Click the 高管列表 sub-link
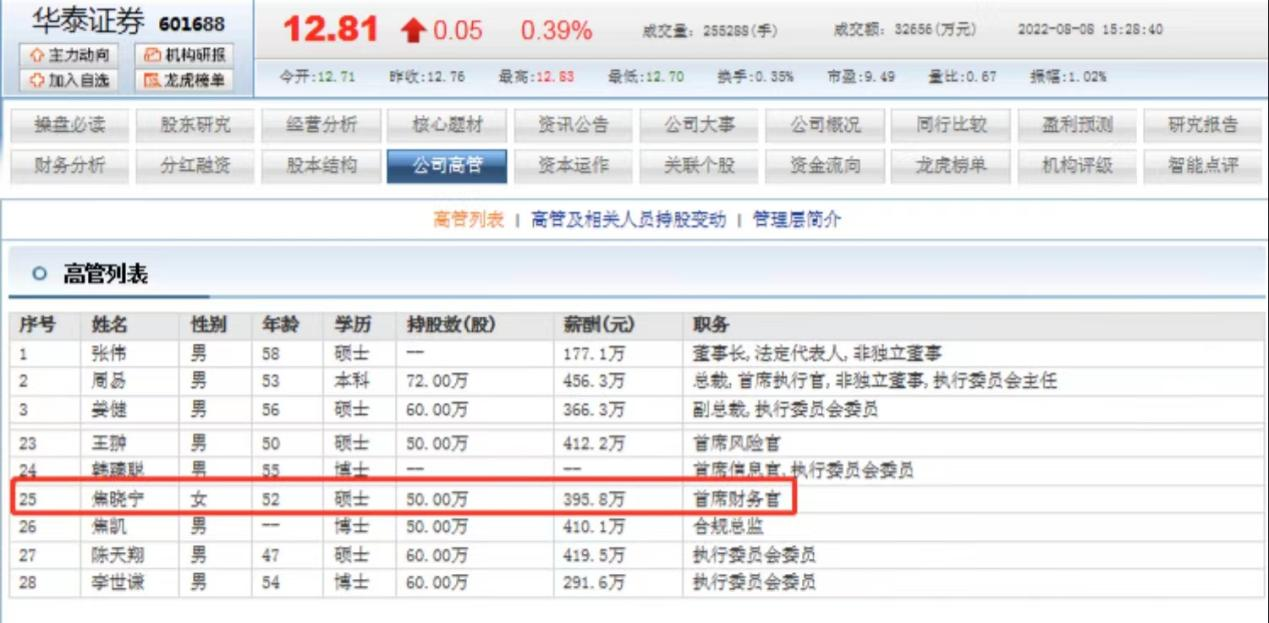 (x=468, y=220)
